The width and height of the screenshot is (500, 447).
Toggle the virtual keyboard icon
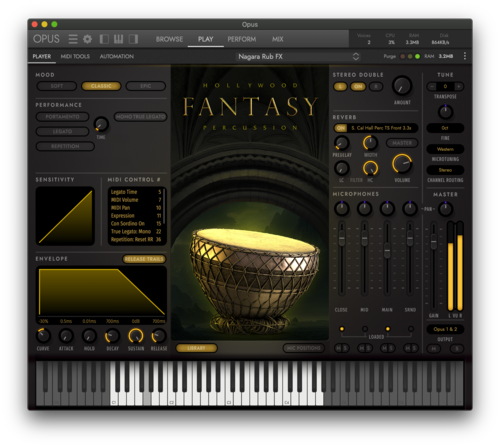(x=119, y=39)
